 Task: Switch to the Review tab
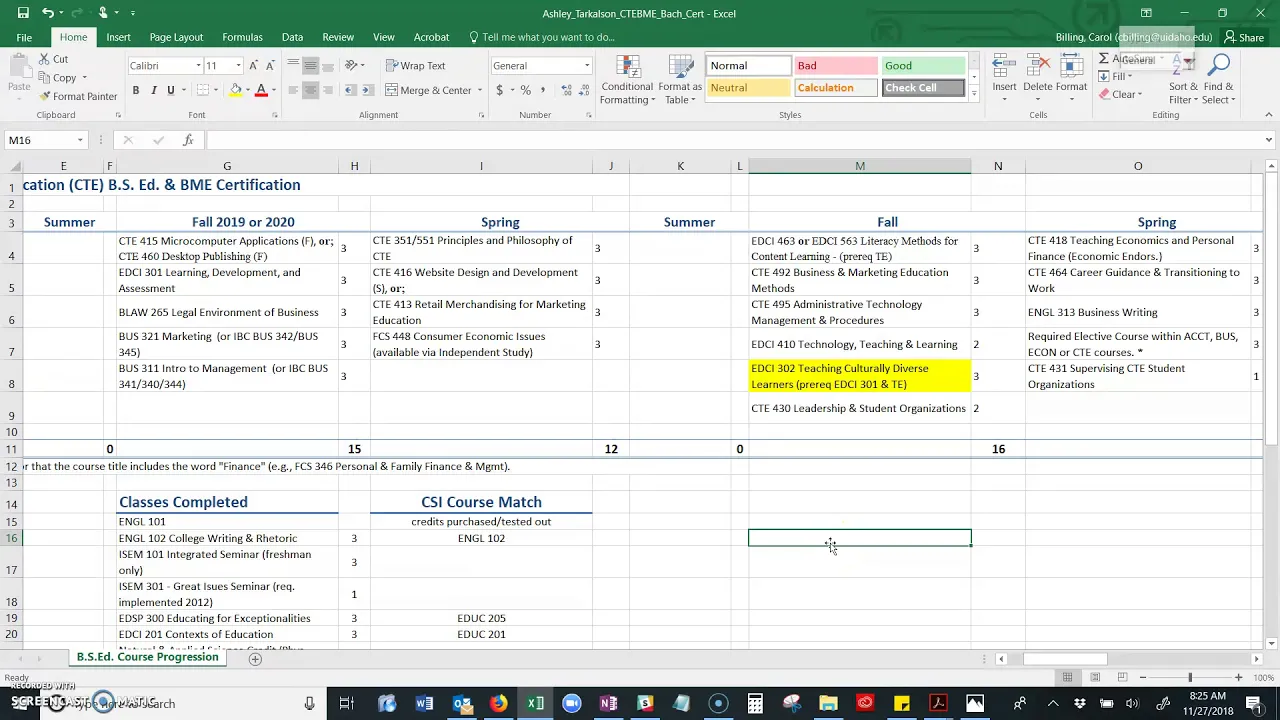(x=338, y=37)
